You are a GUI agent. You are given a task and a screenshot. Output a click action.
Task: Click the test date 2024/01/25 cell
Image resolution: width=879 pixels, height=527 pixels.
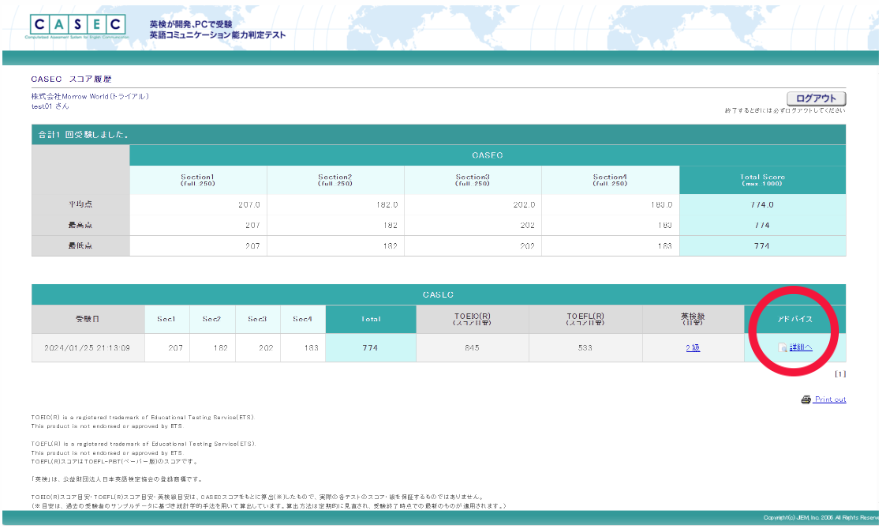(87, 347)
